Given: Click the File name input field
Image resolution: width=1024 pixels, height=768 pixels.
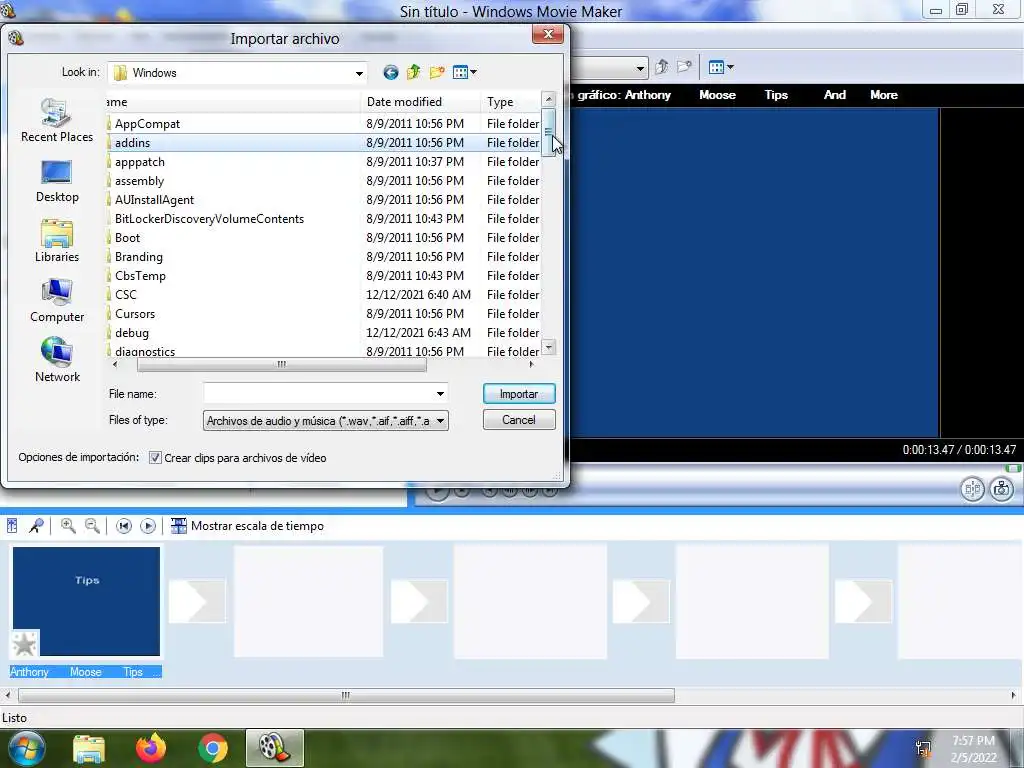Looking at the screenshot, I should (x=319, y=394).
